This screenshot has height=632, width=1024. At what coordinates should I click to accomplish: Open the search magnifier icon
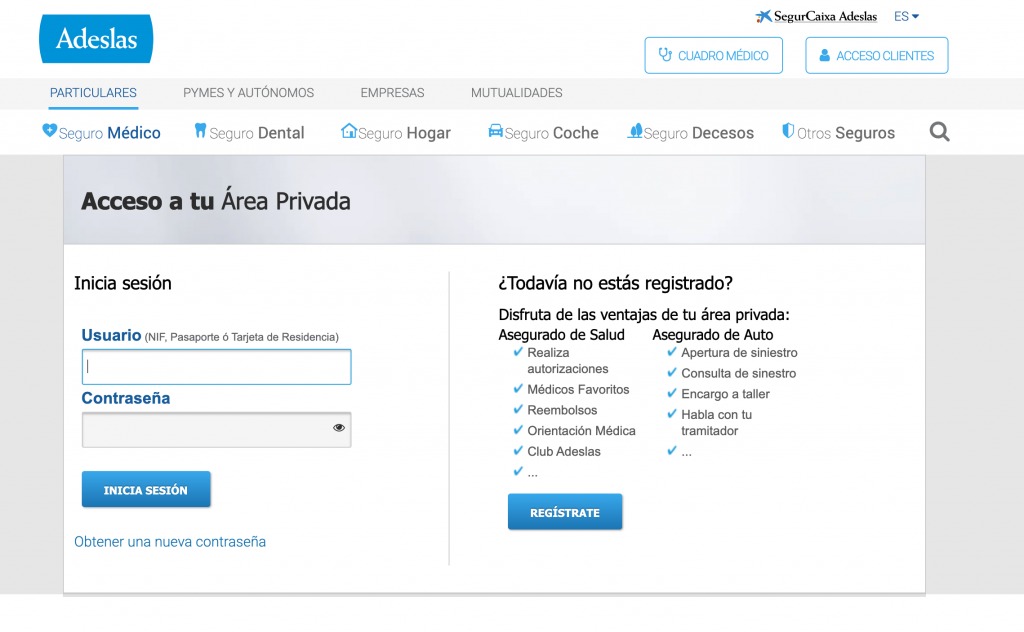(x=939, y=132)
